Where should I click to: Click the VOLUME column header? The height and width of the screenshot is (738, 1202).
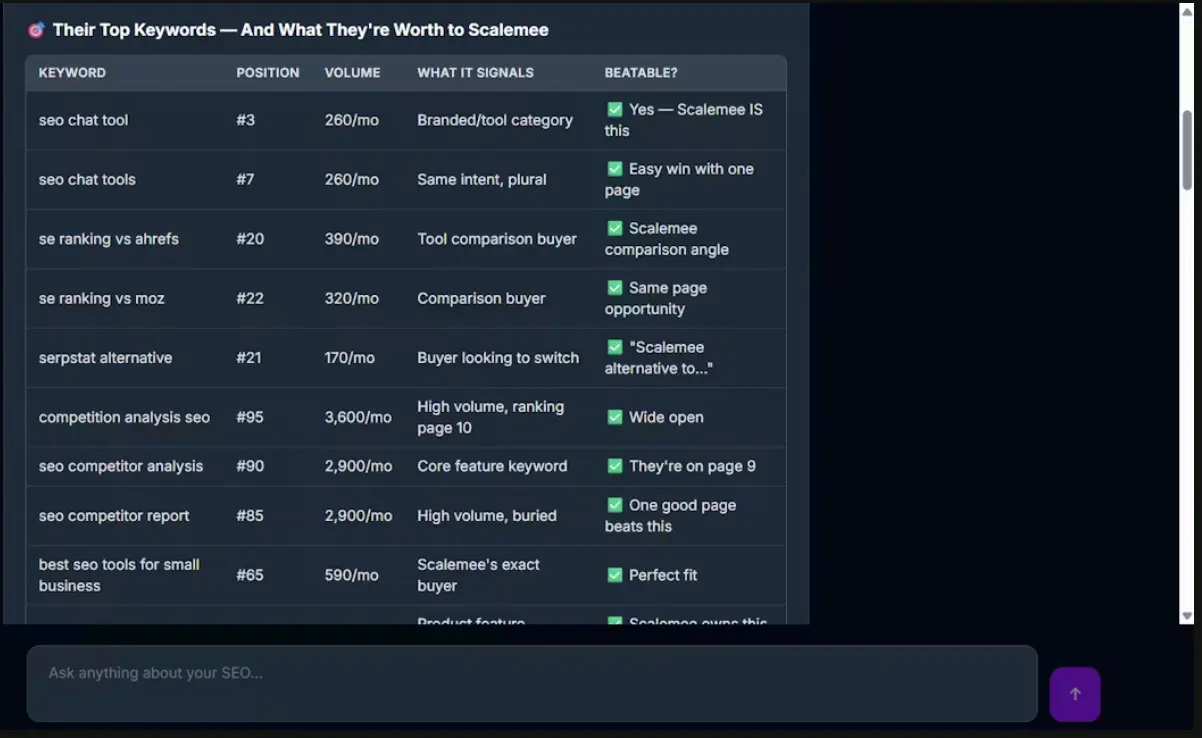[352, 73]
